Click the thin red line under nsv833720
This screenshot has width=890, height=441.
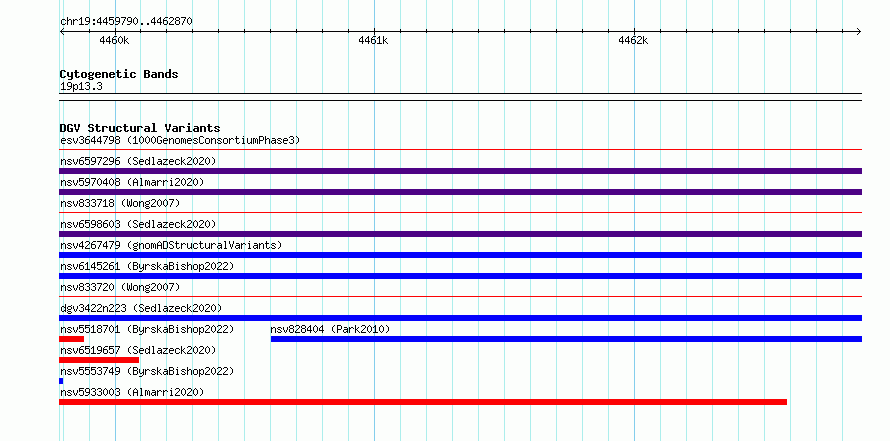[460, 297]
